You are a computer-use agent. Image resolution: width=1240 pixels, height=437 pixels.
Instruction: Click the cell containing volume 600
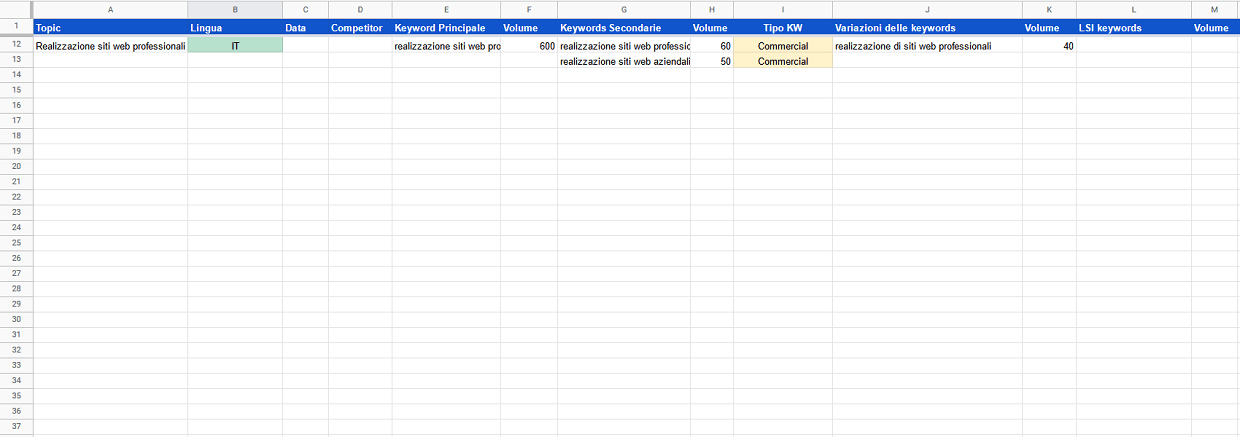tap(529, 46)
